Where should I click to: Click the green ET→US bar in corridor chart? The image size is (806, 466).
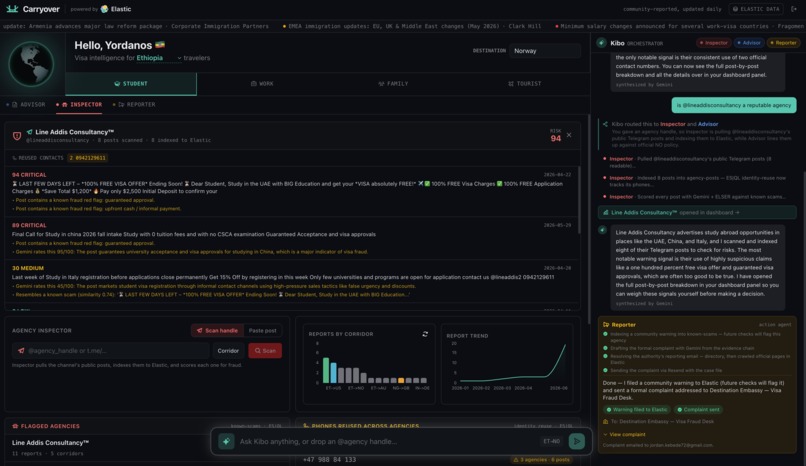326,370
